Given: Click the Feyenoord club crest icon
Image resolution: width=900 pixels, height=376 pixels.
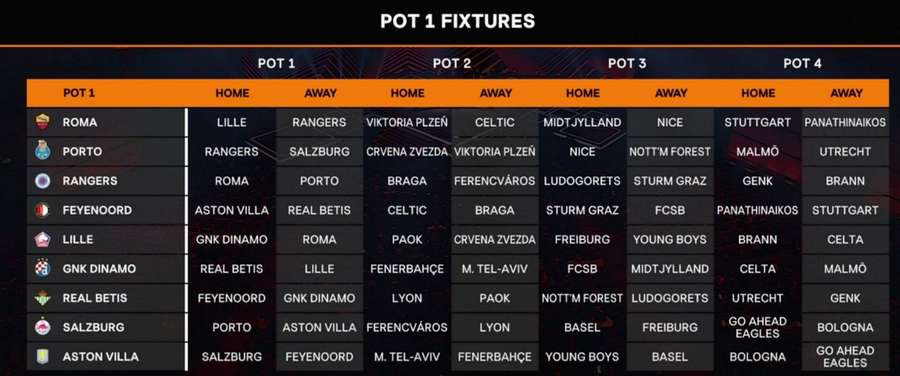Looking at the screenshot, I should (x=42, y=210).
